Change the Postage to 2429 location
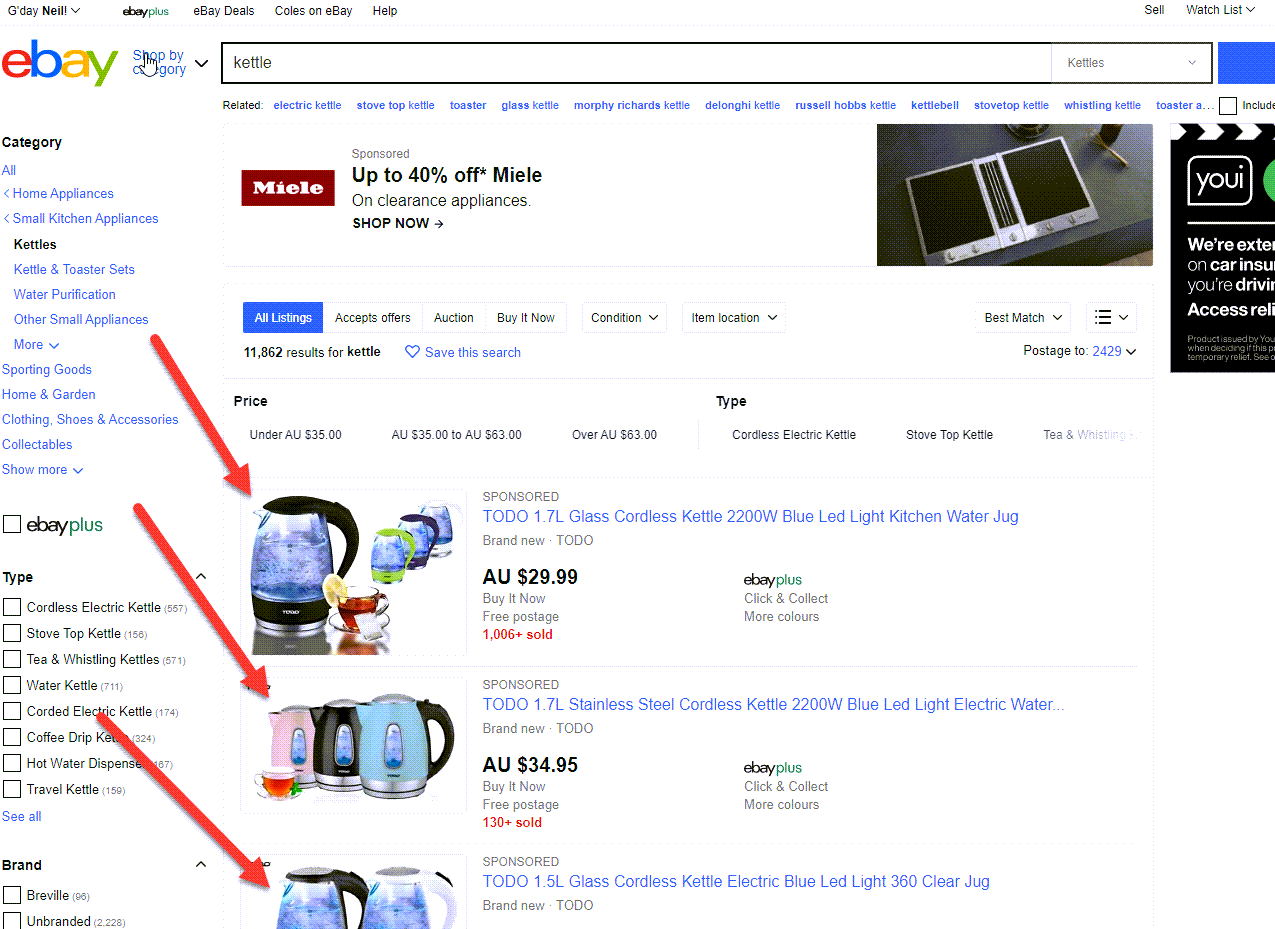Viewport: 1275px width, 929px height. click(x=1113, y=351)
